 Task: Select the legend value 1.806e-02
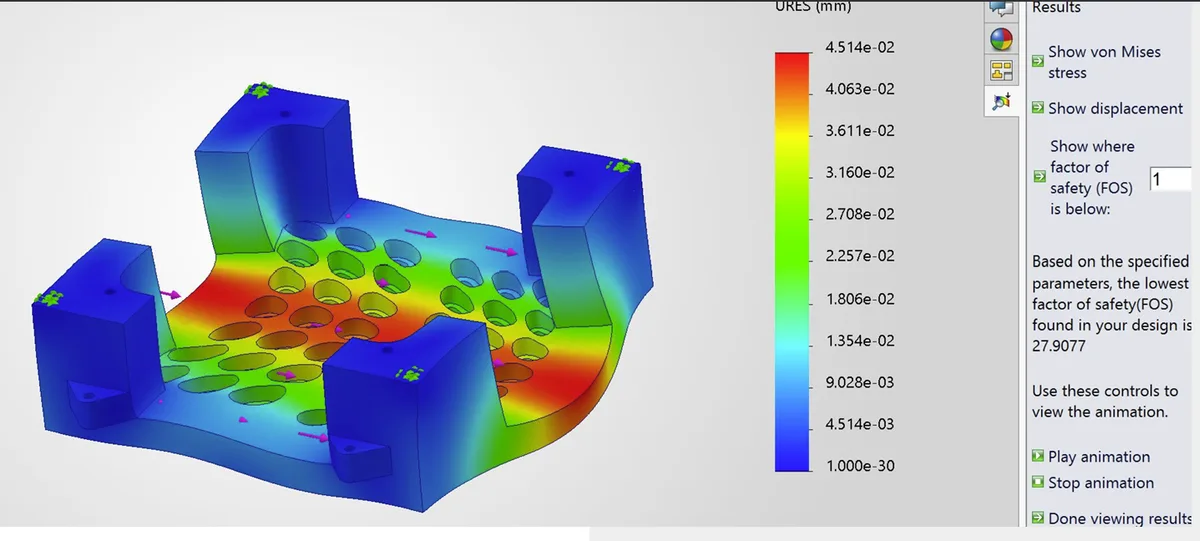(859, 299)
